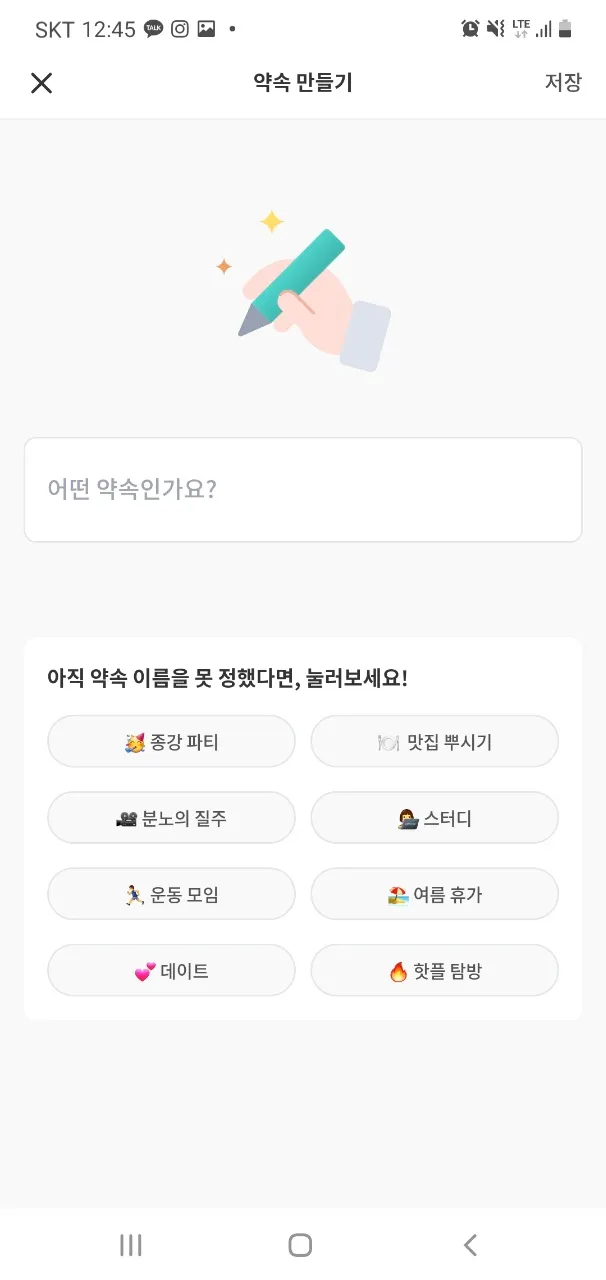606x1280 pixels.
Task: Tap the Instagram notification icon
Action: click(x=180, y=29)
